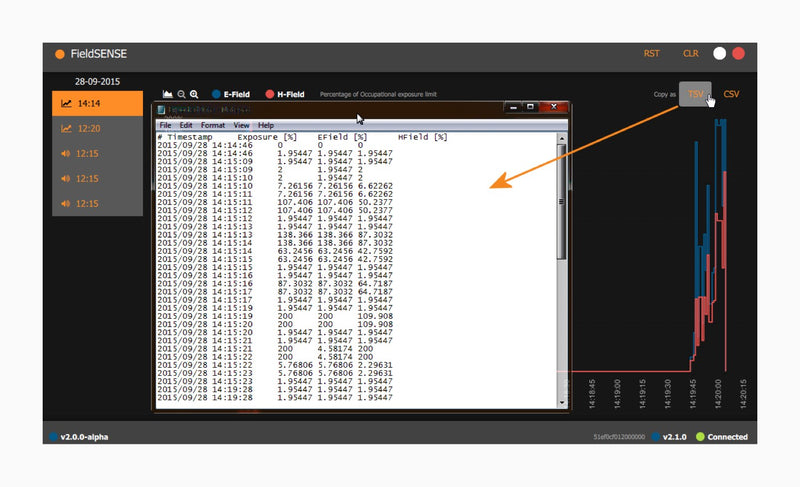Zoom in on the exposure graph
Viewport: 800px width, 487px height.
(194, 94)
